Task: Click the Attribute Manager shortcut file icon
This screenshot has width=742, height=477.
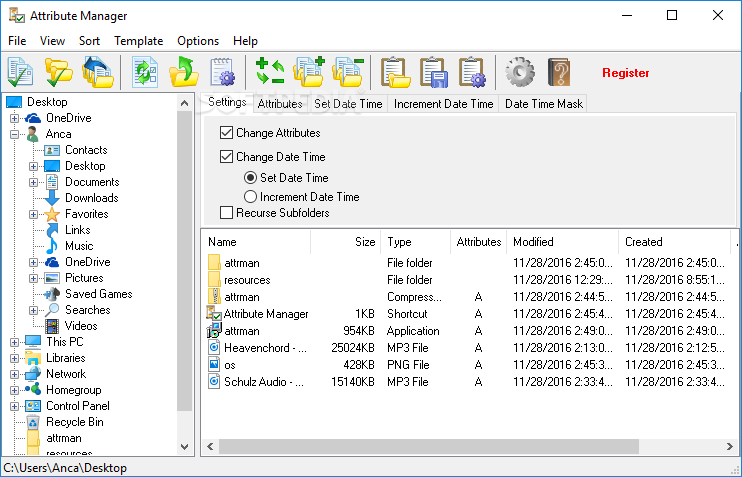Action: coord(214,314)
